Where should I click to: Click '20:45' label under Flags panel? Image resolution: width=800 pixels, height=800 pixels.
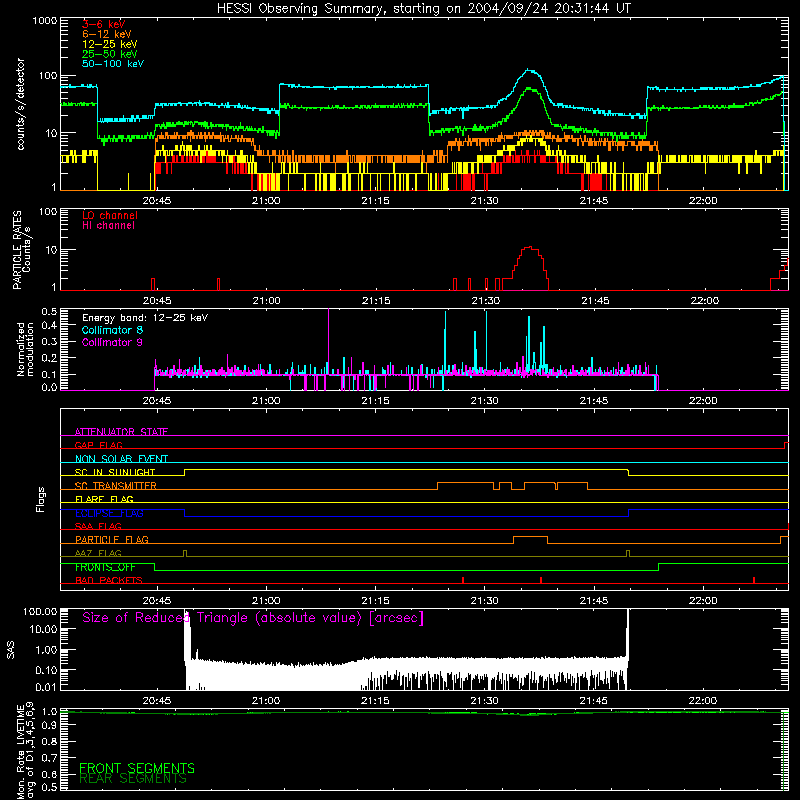coord(157,601)
